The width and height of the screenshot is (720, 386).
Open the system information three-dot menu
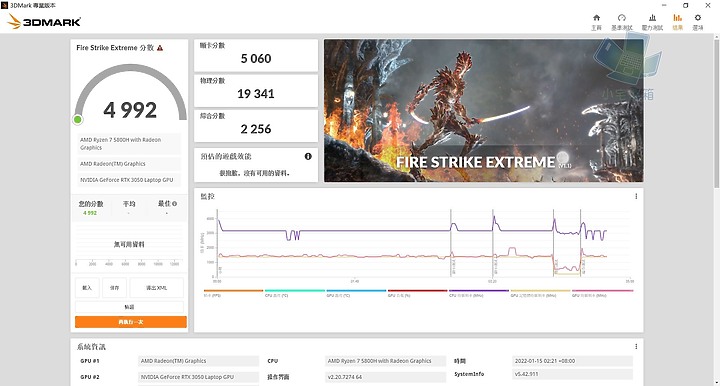[636, 347]
